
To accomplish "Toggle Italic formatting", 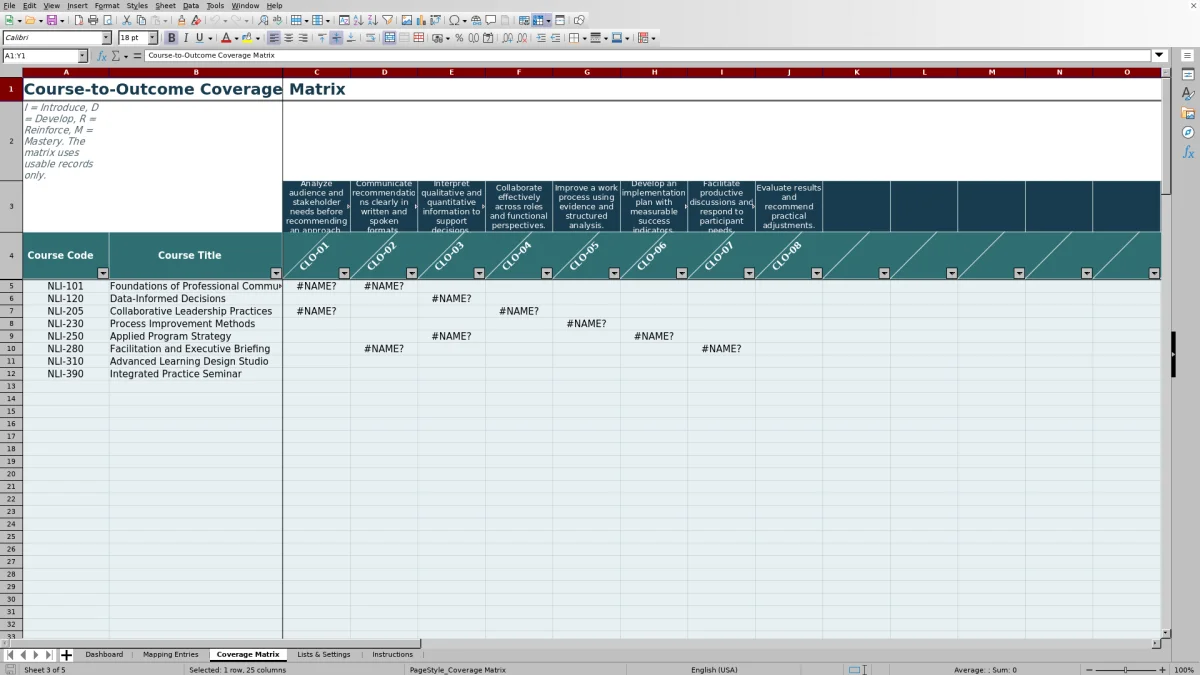I will click(x=186, y=38).
